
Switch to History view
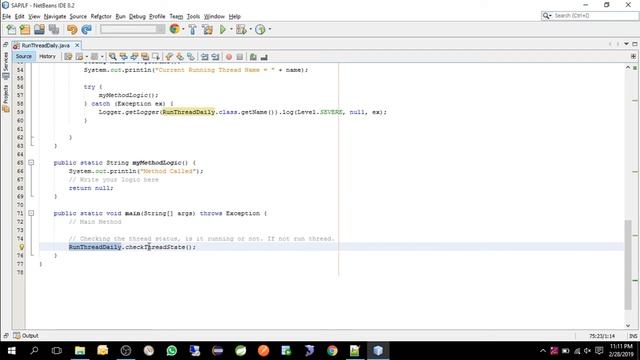(x=47, y=56)
